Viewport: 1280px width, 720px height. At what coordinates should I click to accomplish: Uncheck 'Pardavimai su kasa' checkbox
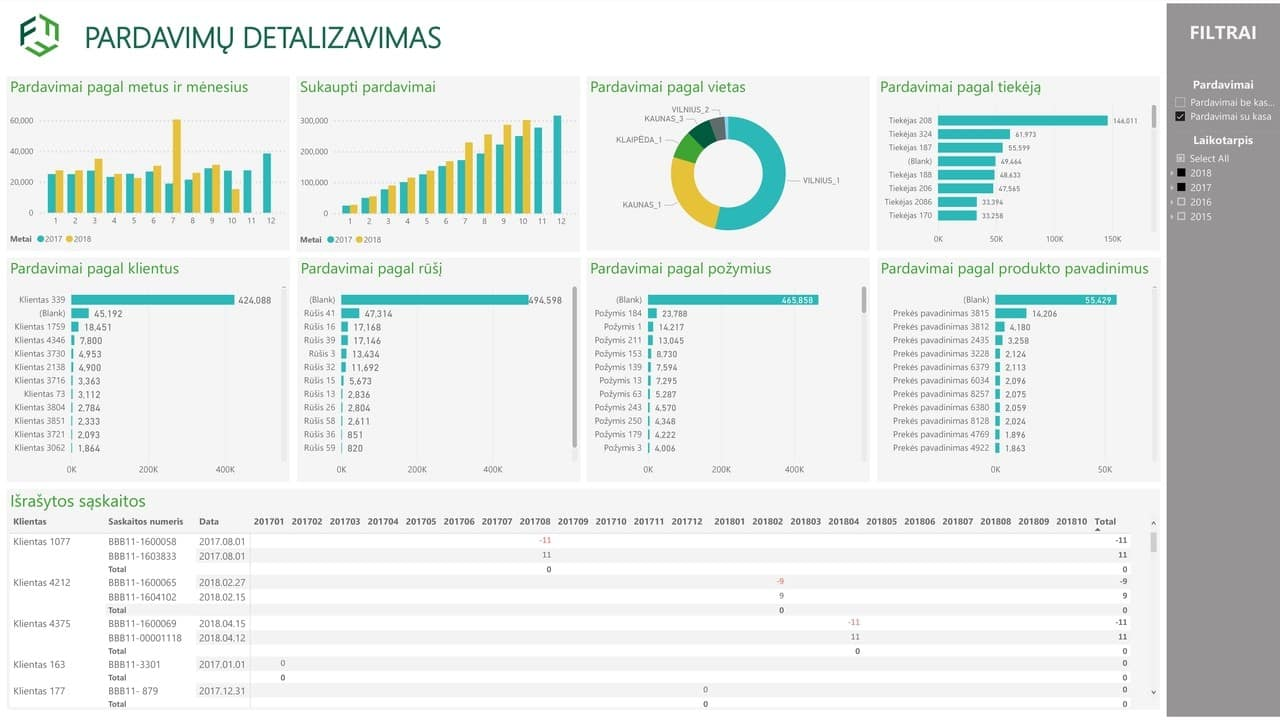coord(1181,116)
